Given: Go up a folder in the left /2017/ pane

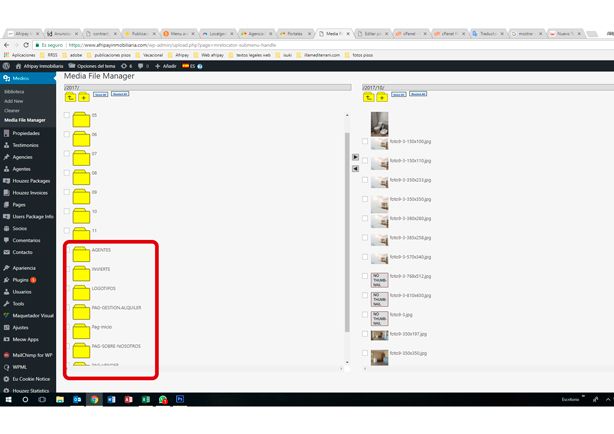Looking at the screenshot, I should 70,97.
